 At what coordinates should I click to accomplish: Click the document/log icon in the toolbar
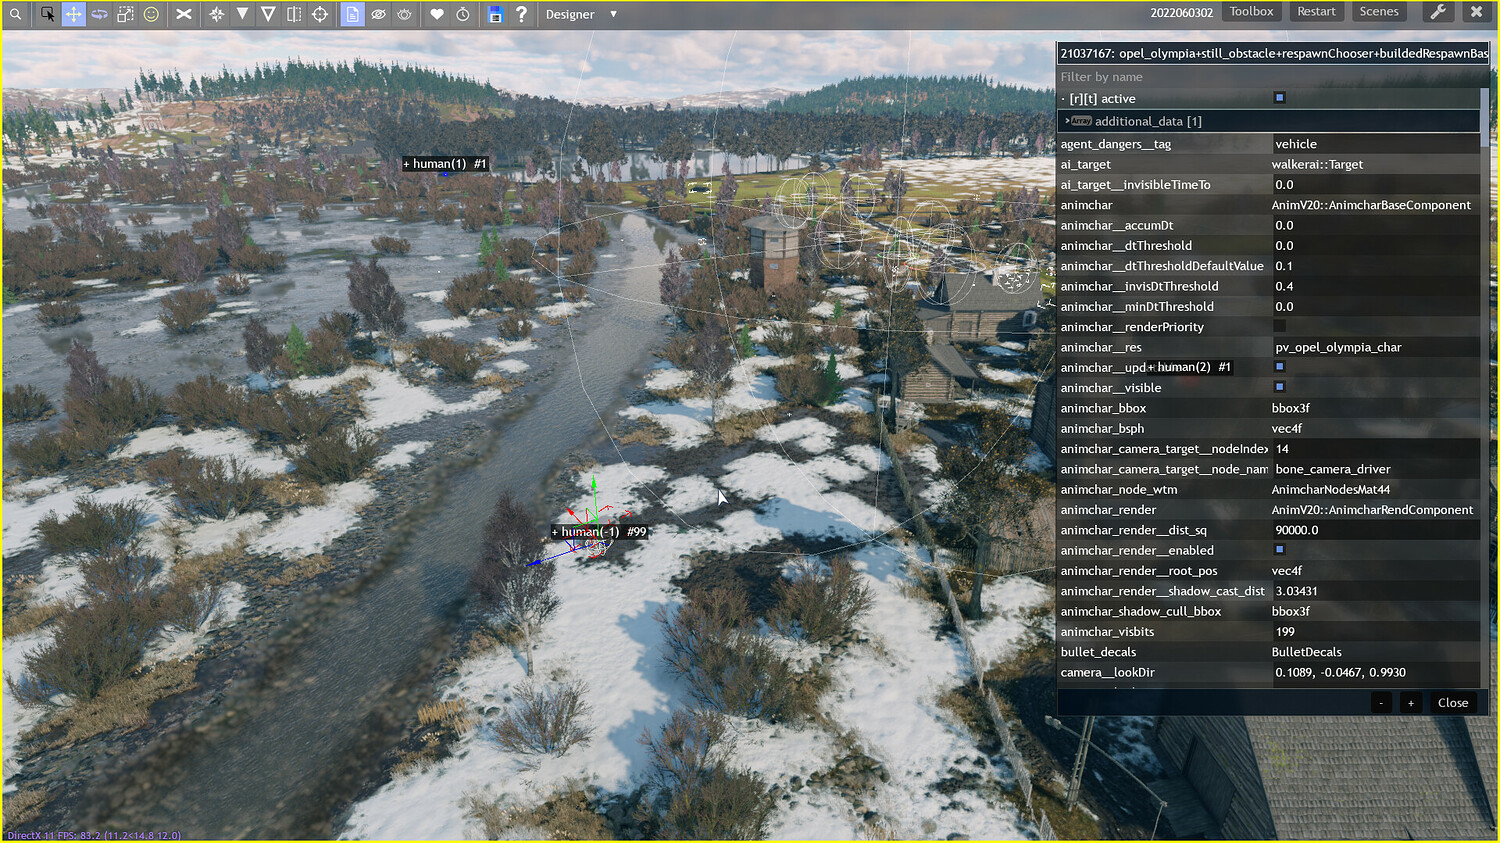351,14
